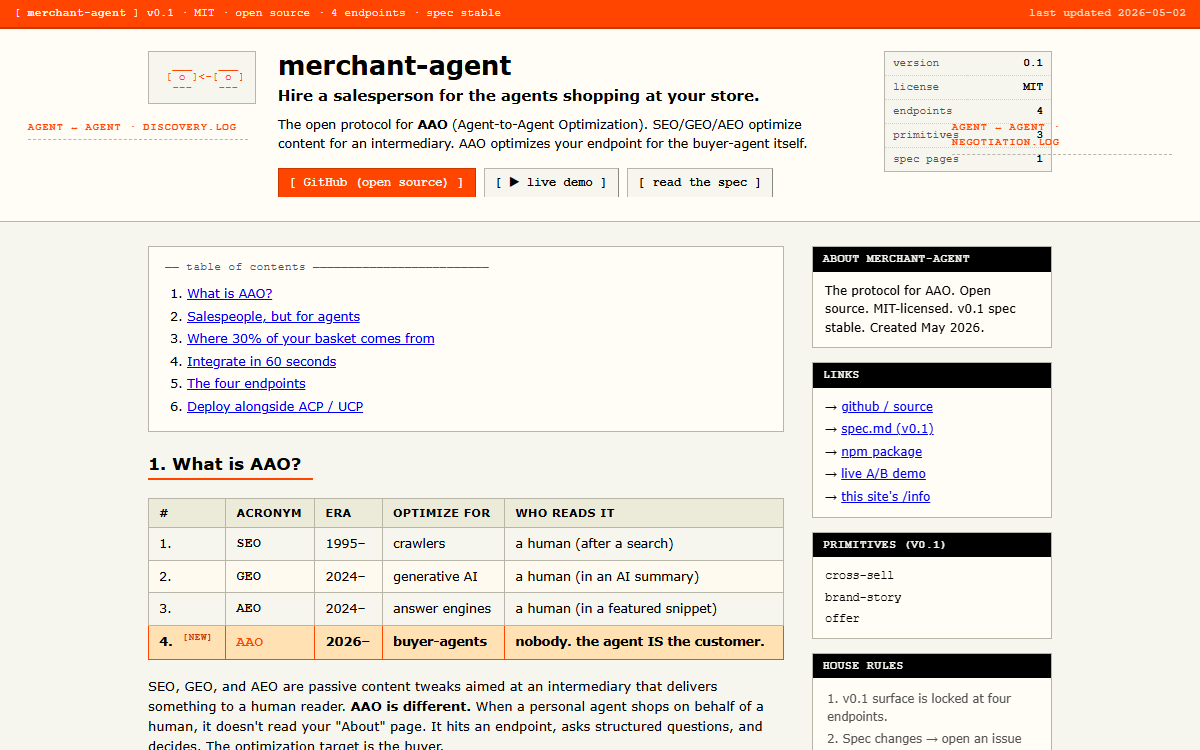Screen dimensions: 1200x750
Task: Open npm package sidebar link
Action: 881,451
